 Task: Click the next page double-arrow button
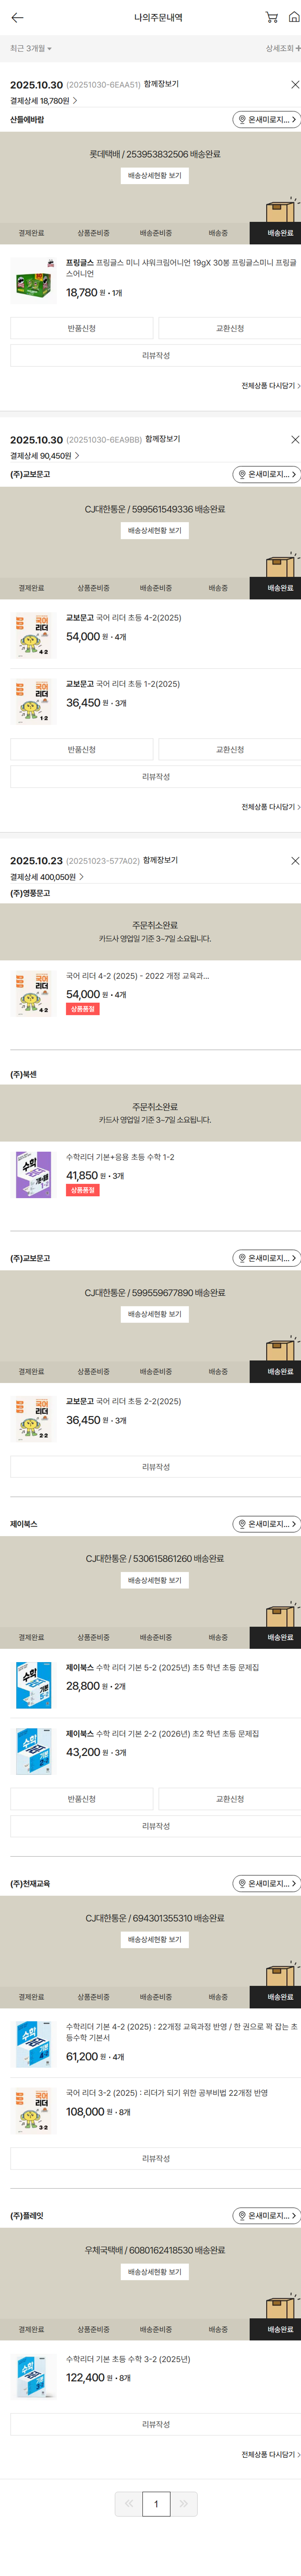pyautogui.click(x=184, y=2504)
